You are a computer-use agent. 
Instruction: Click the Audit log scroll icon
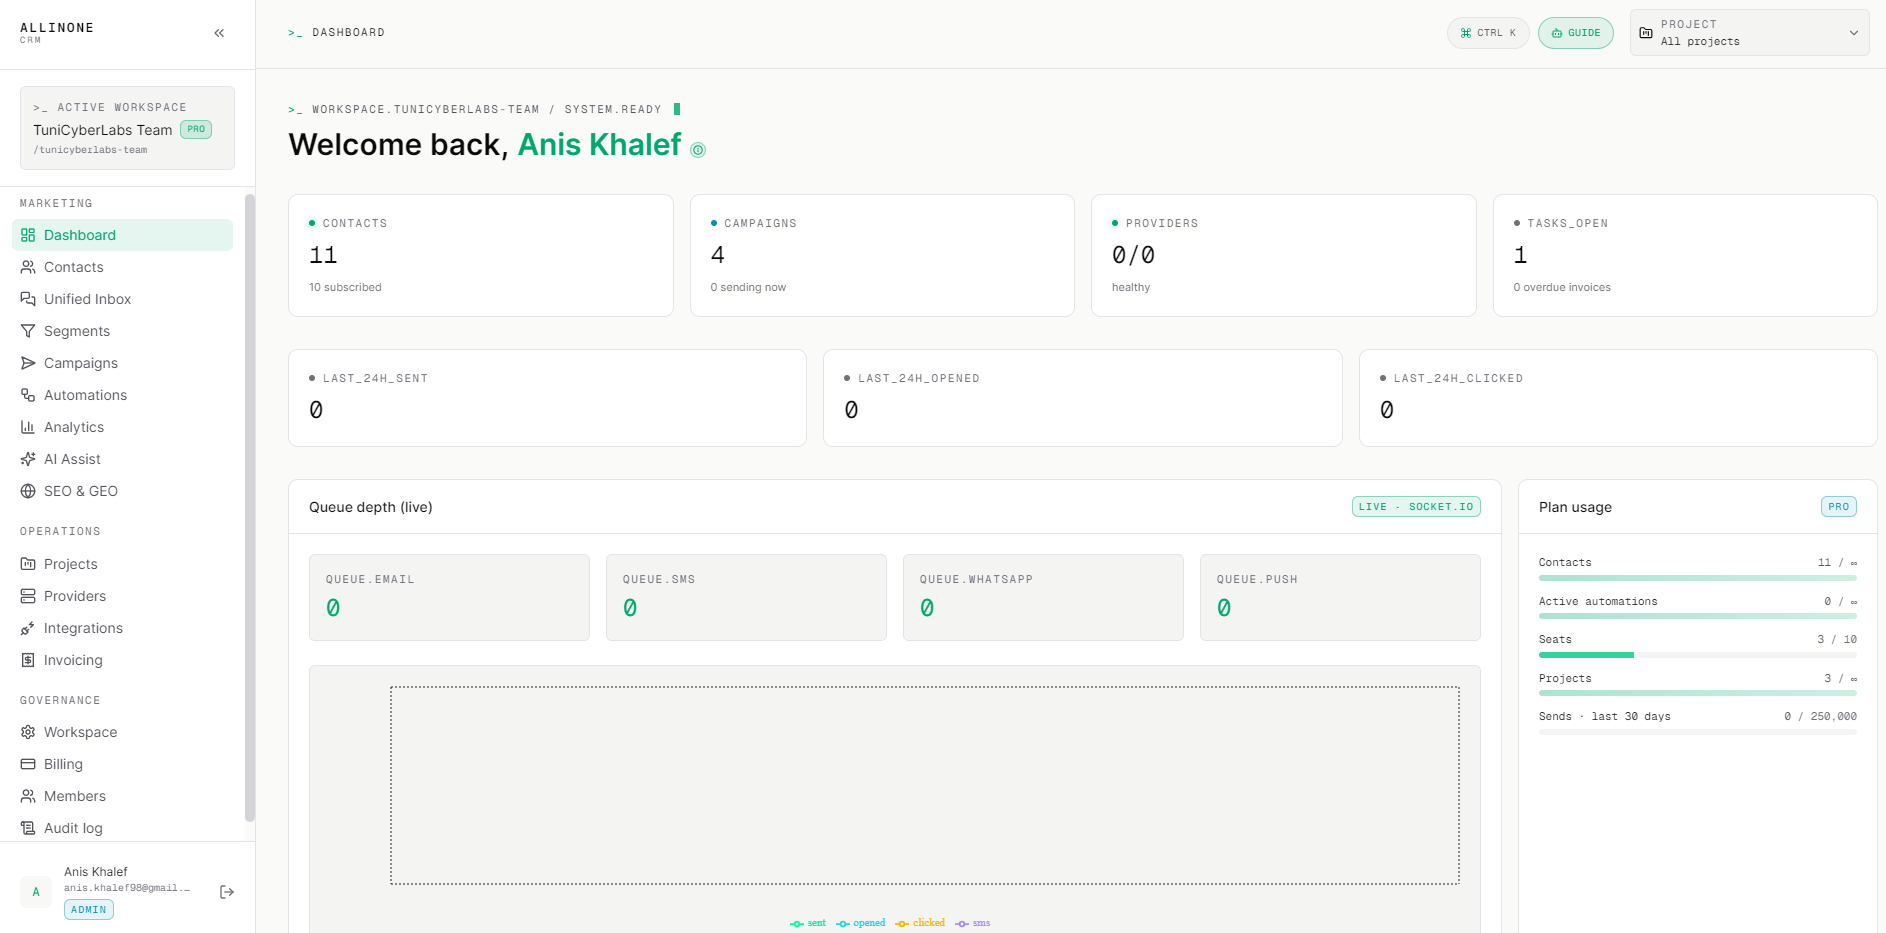[x=28, y=828]
